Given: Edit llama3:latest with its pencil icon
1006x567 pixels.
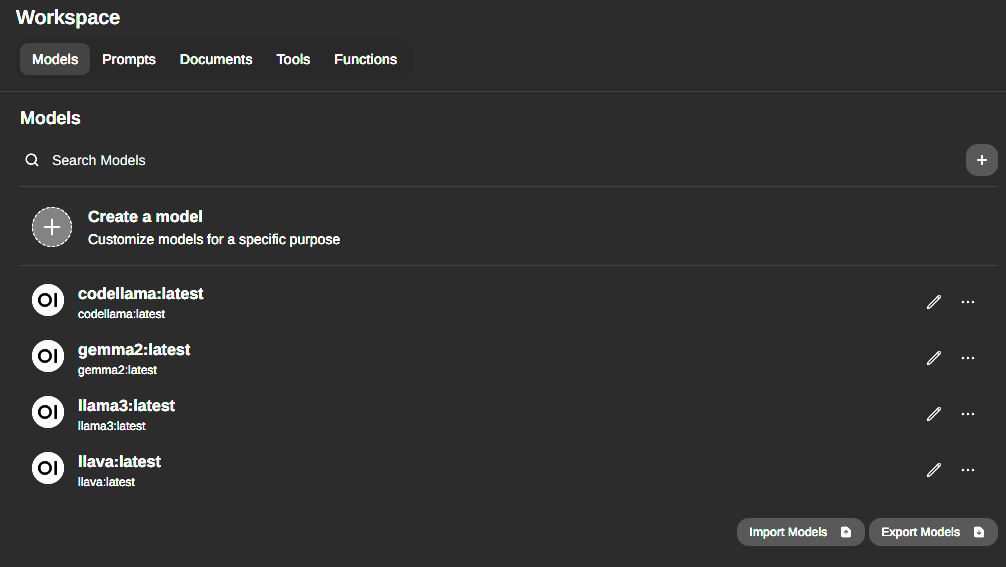Looking at the screenshot, I should [934, 414].
